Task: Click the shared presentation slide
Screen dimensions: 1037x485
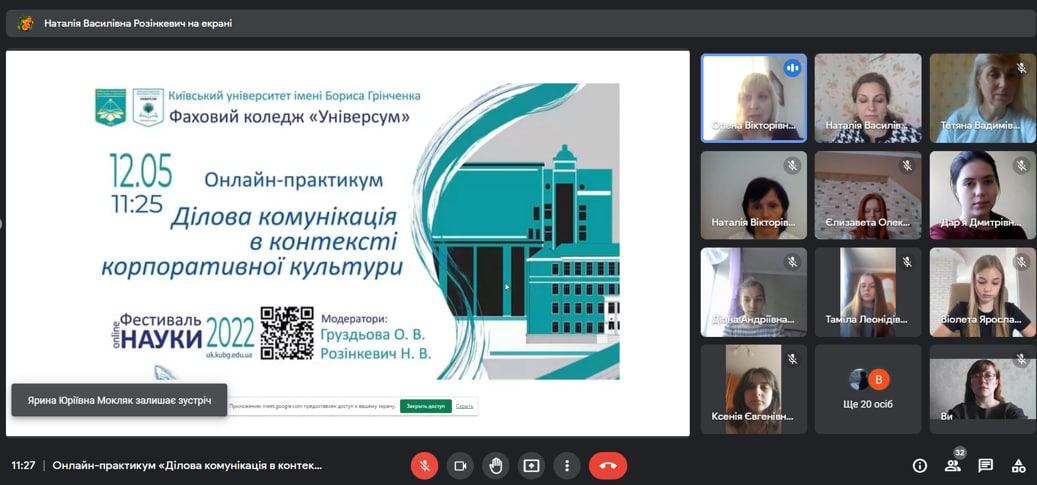Action: [x=348, y=243]
